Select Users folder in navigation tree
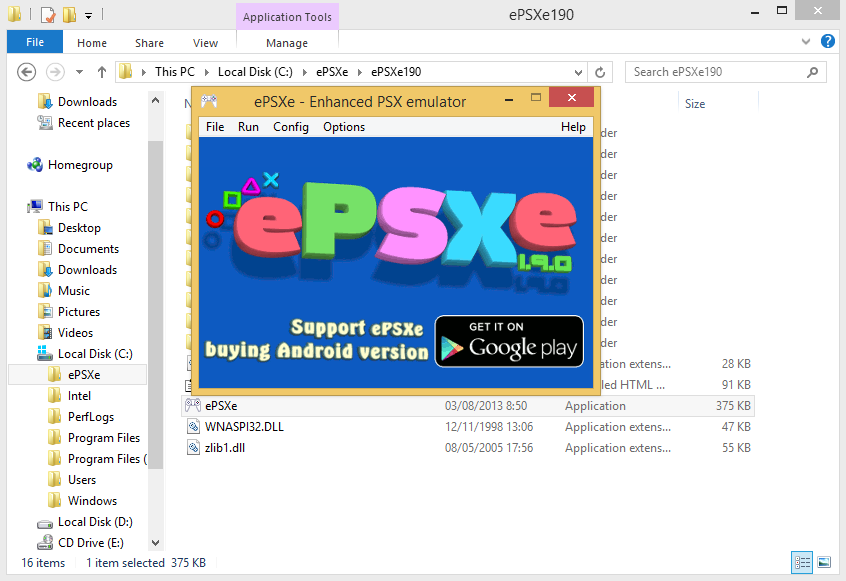 click(x=81, y=480)
